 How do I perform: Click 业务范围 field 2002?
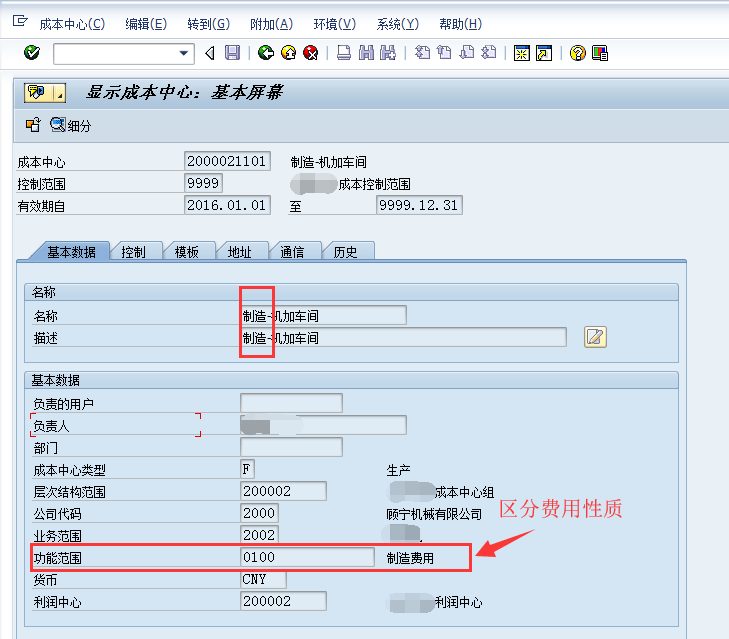tap(259, 535)
